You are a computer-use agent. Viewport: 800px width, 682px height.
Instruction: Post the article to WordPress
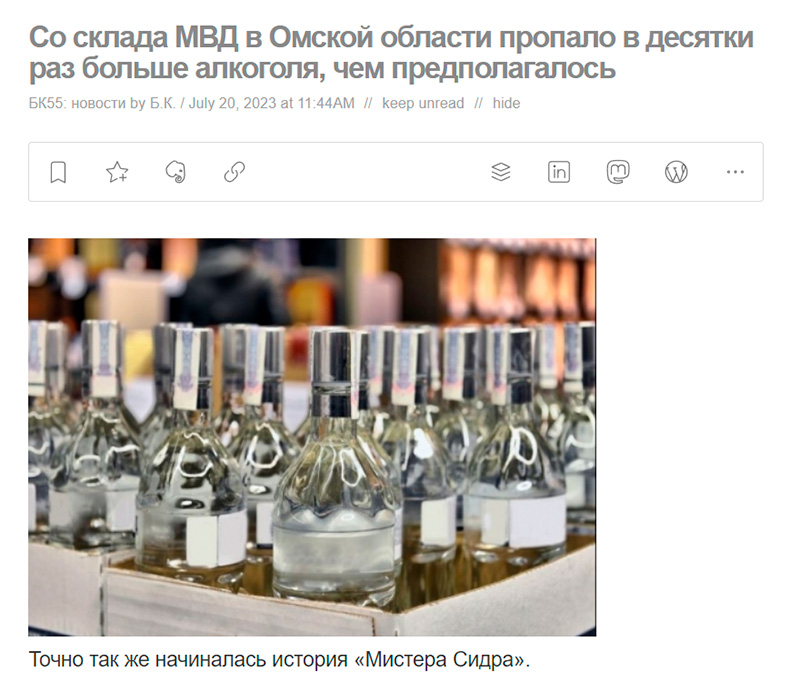point(677,172)
